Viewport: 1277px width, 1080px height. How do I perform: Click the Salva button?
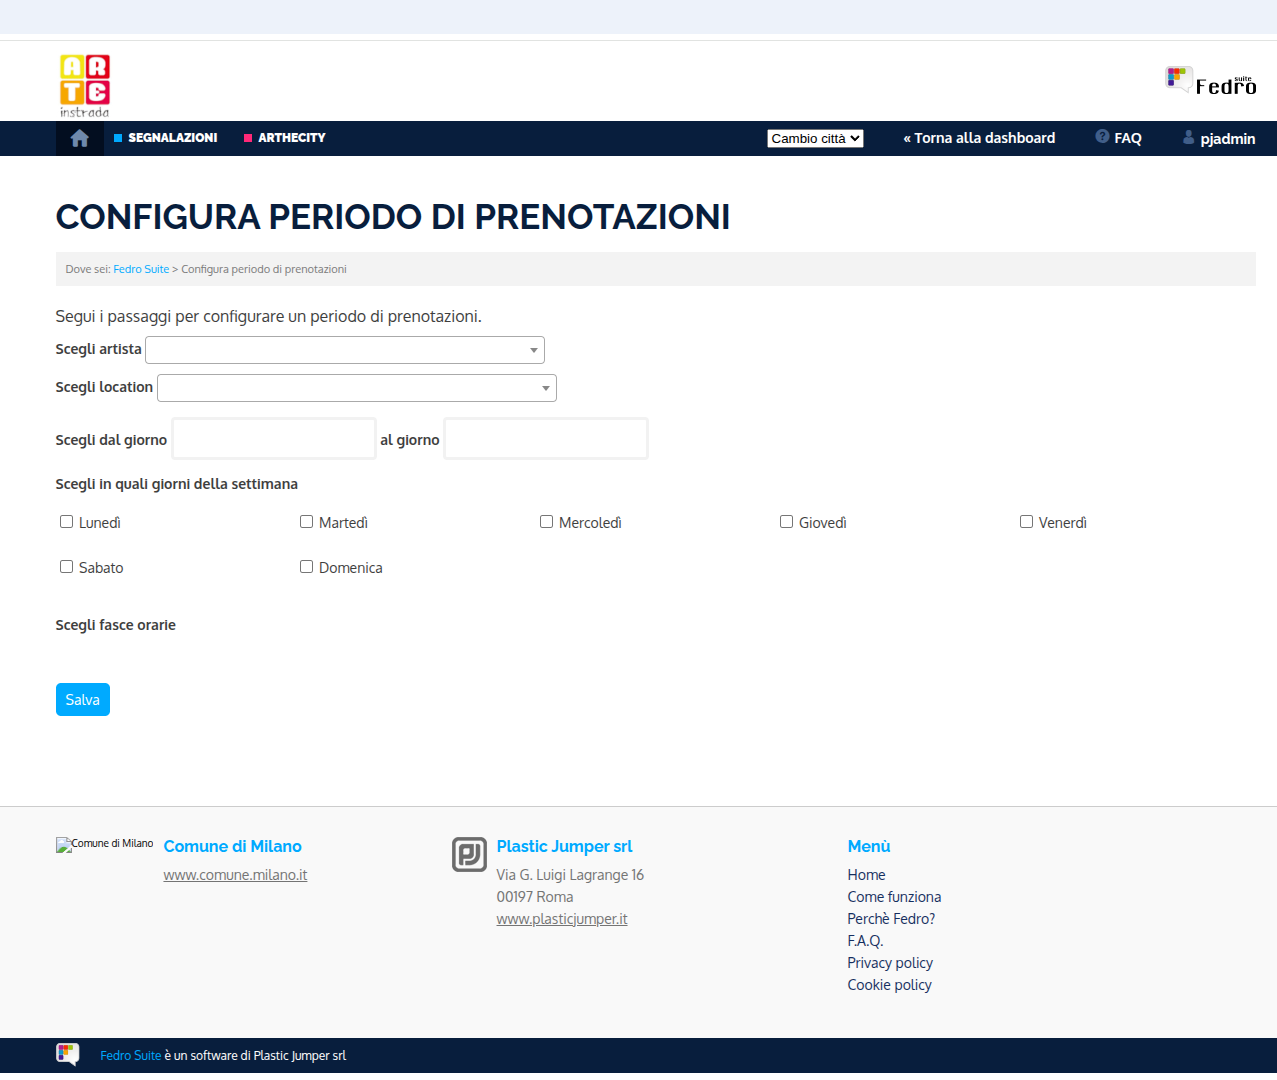point(83,700)
